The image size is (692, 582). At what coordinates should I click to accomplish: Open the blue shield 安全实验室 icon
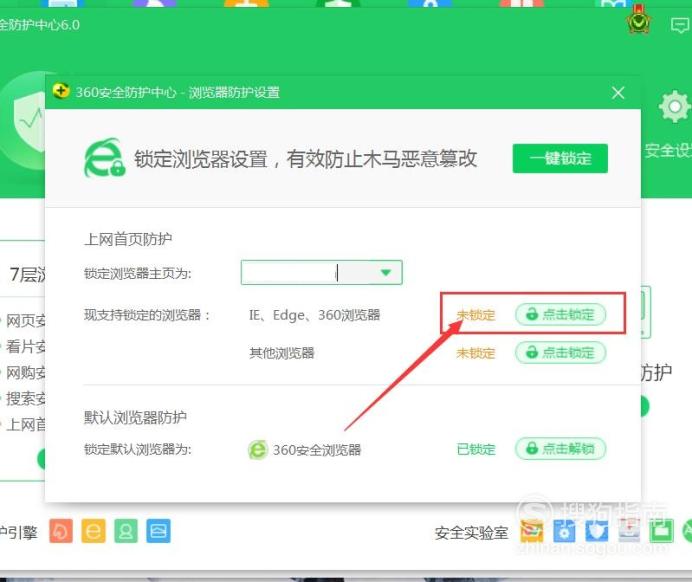[x=596, y=531]
